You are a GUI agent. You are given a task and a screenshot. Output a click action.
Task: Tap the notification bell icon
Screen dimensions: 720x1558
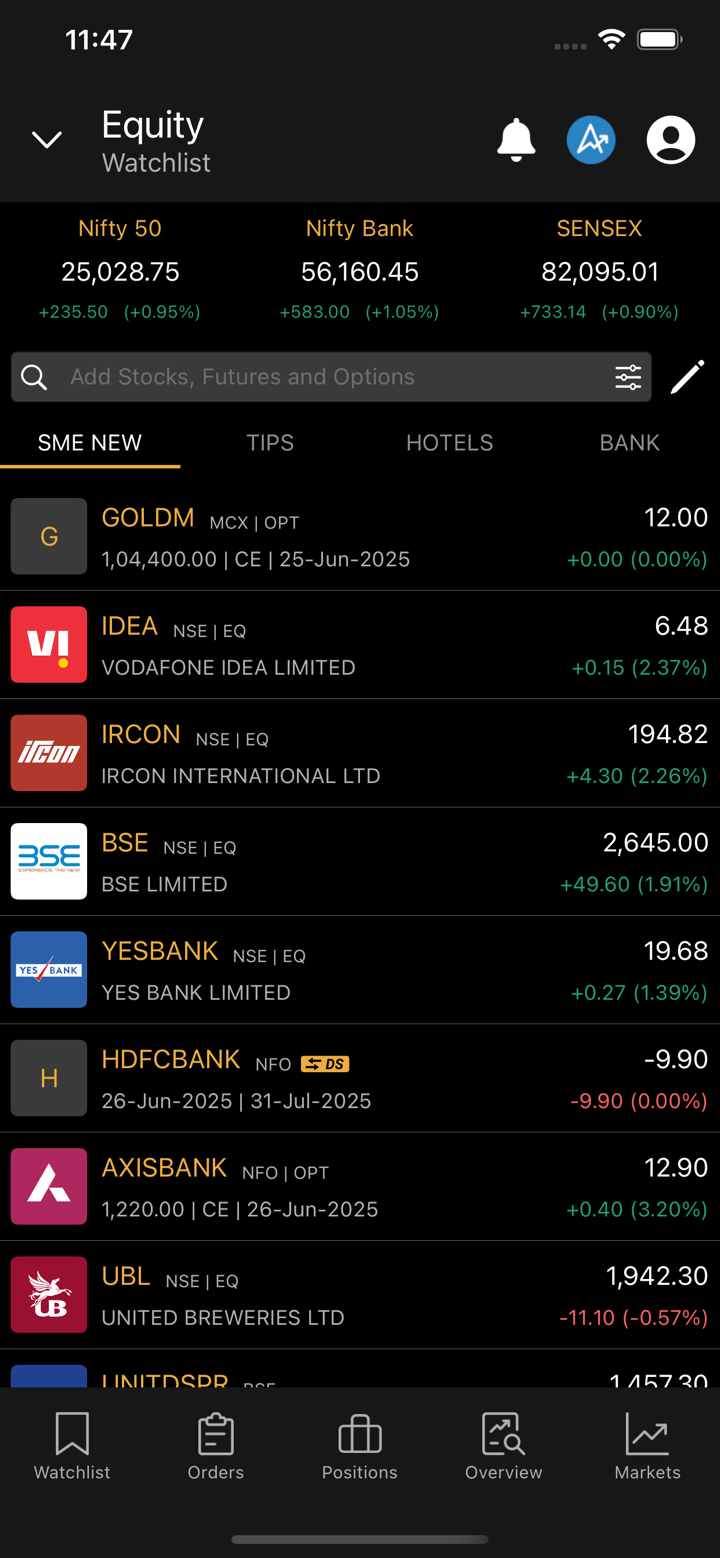click(516, 140)
